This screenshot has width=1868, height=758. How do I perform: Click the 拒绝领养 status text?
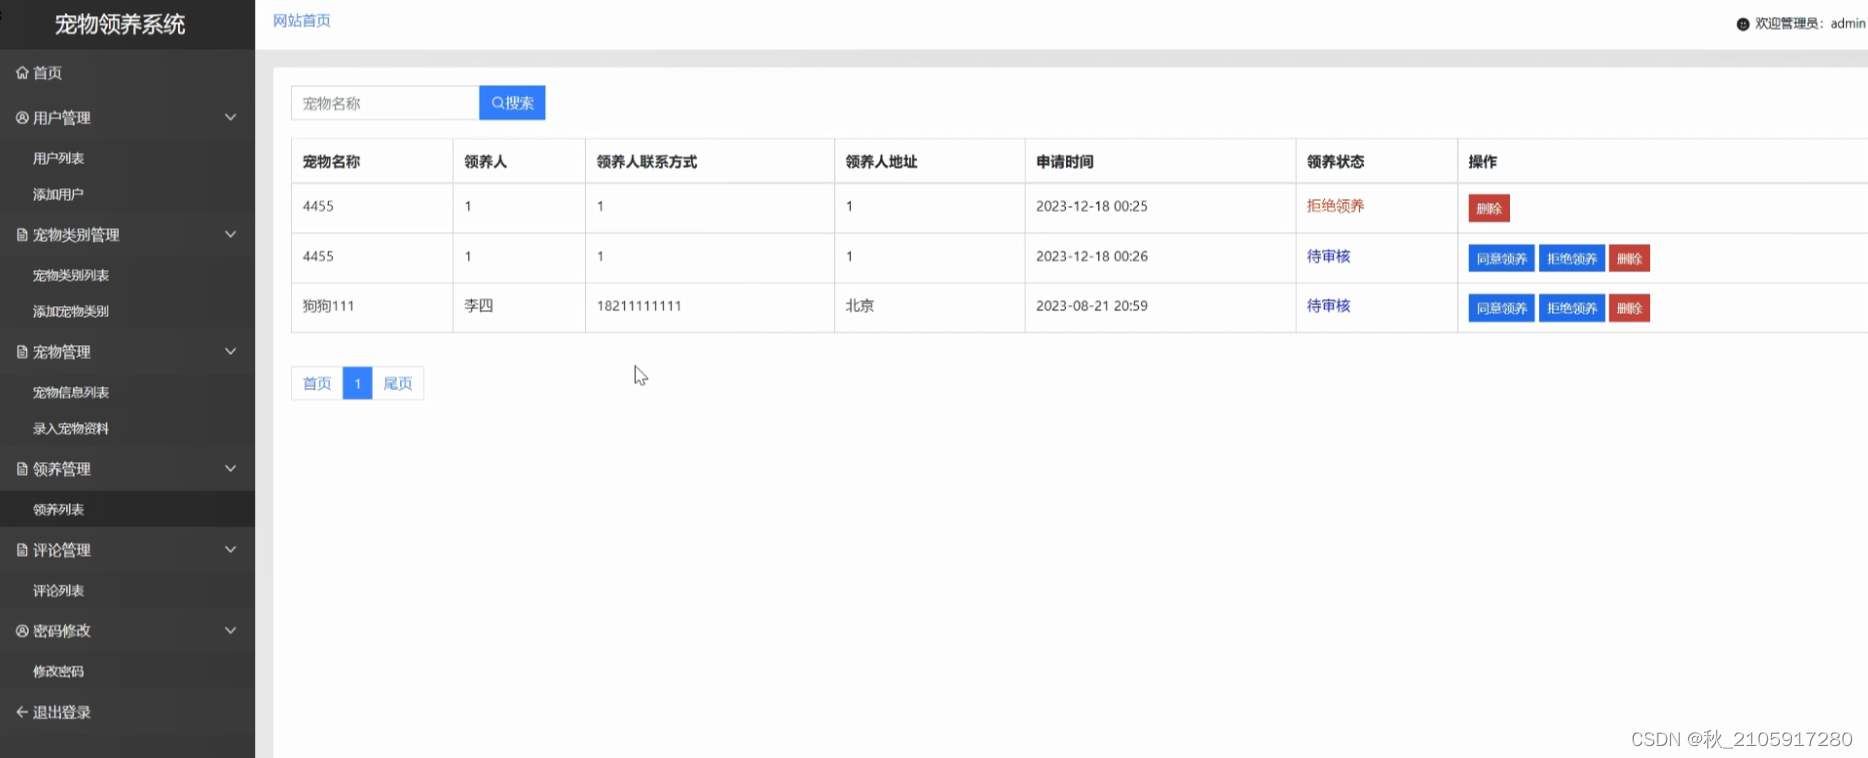click(1335, 206)
